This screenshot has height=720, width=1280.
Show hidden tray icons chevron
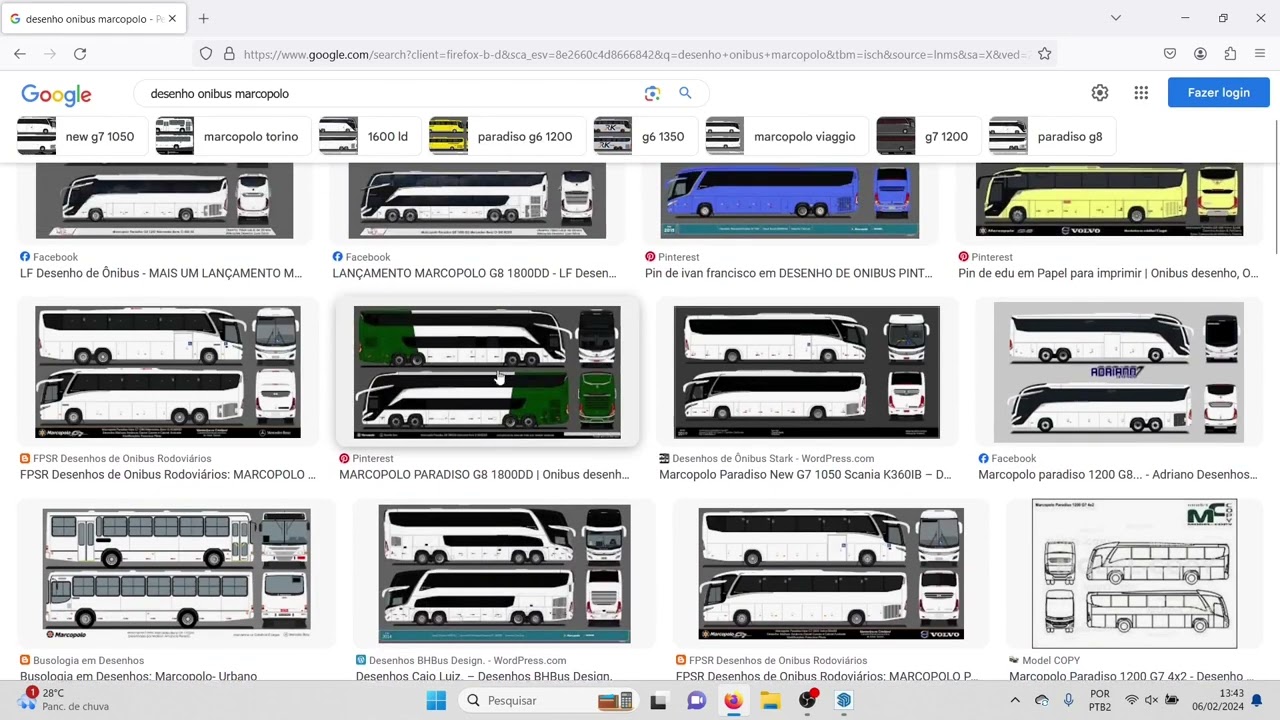[x=1014, y=700]
